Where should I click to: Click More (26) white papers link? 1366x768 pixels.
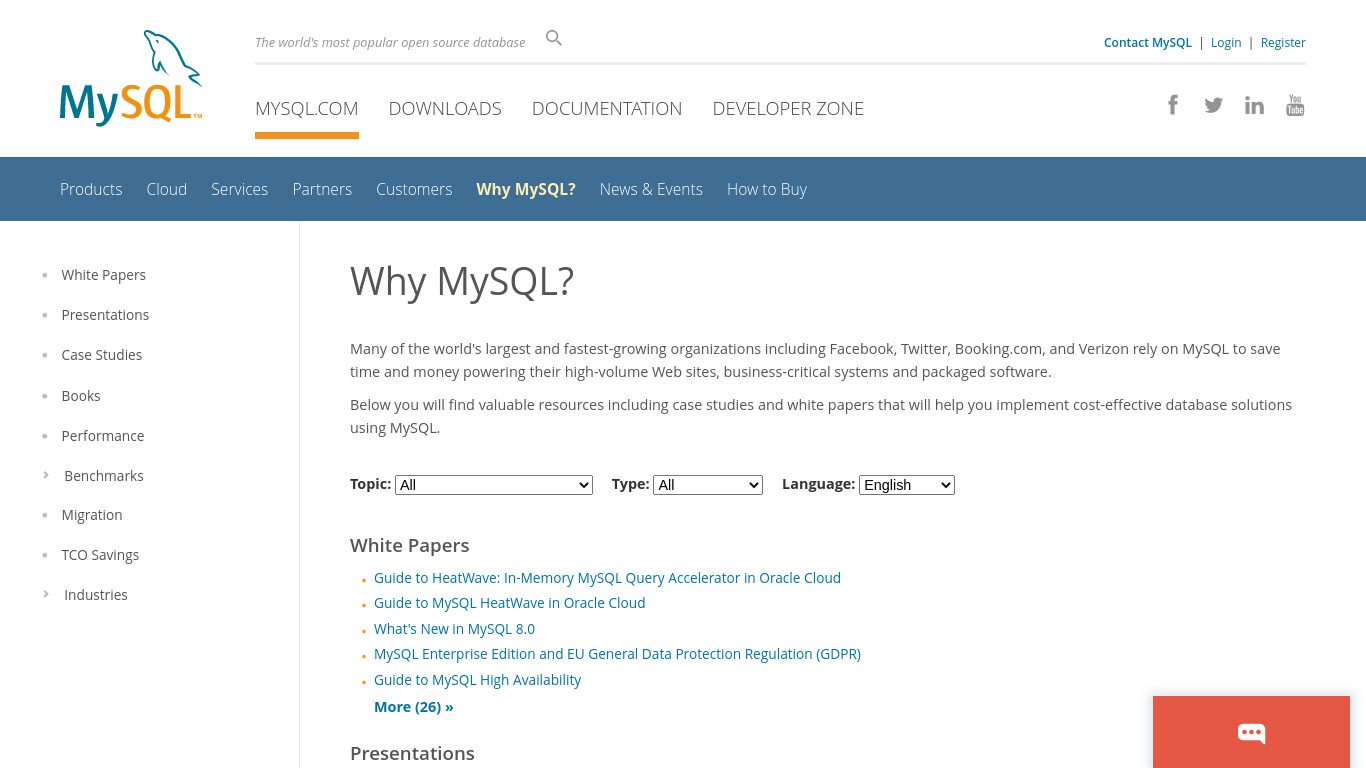click(x=414, y=707)
